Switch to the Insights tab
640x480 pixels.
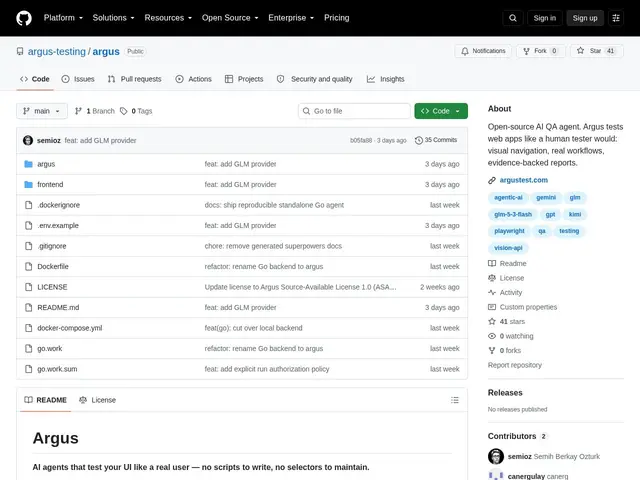point(386,79)
